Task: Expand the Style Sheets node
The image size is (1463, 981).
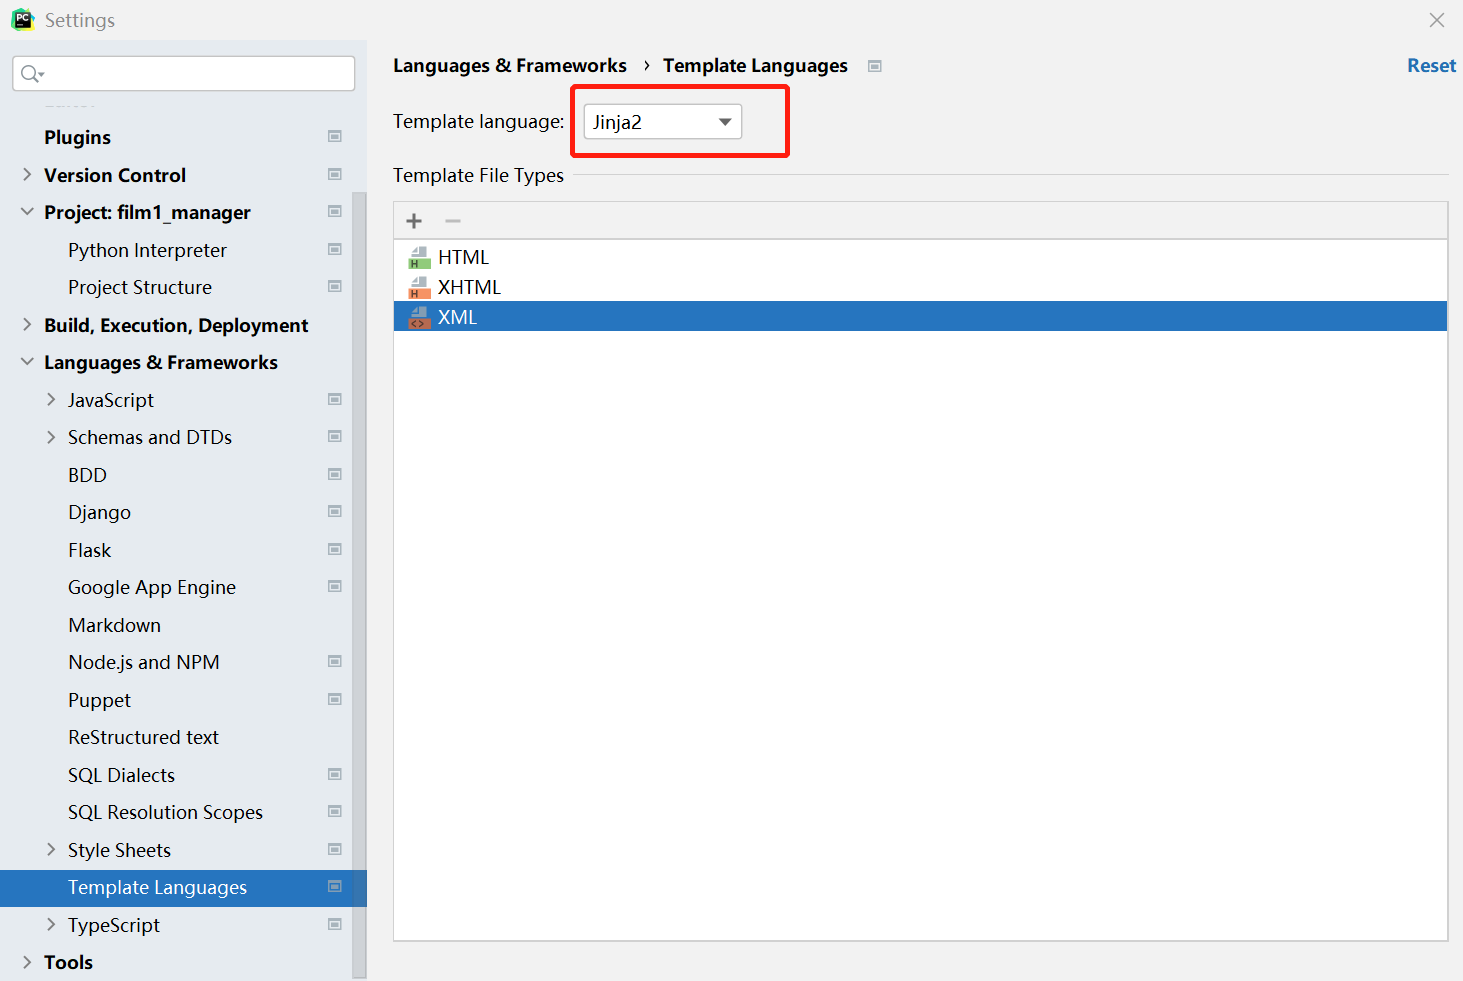Action: pos(51,849)
